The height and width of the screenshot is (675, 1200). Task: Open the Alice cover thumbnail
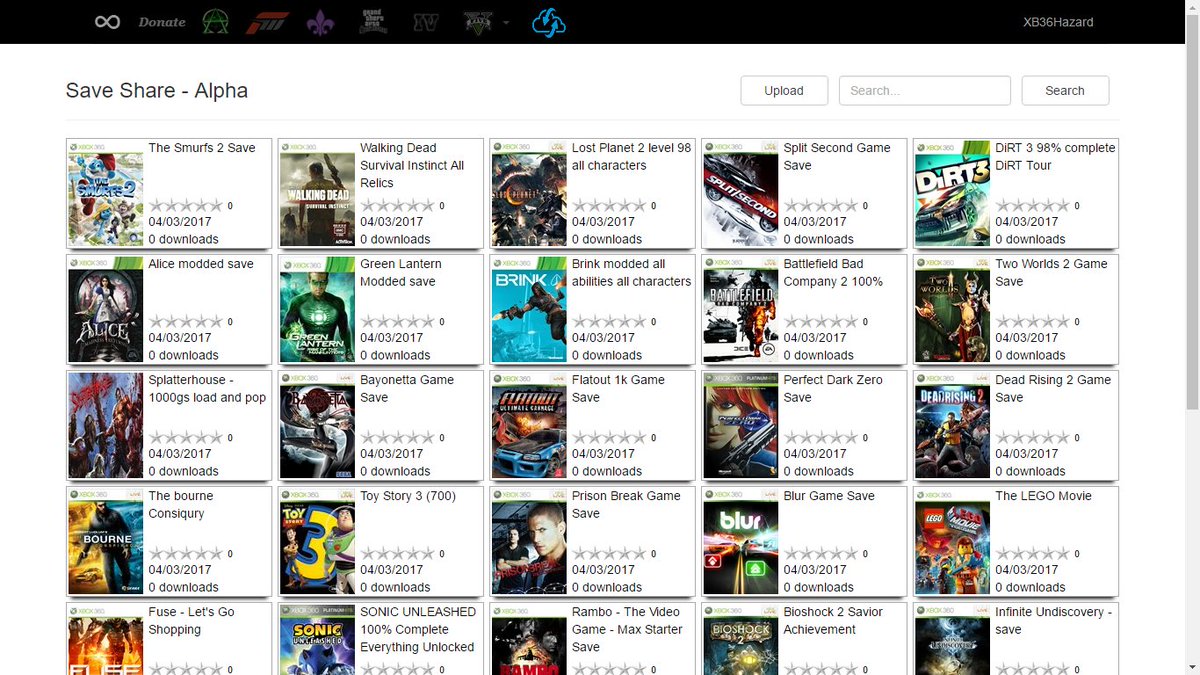105,310
